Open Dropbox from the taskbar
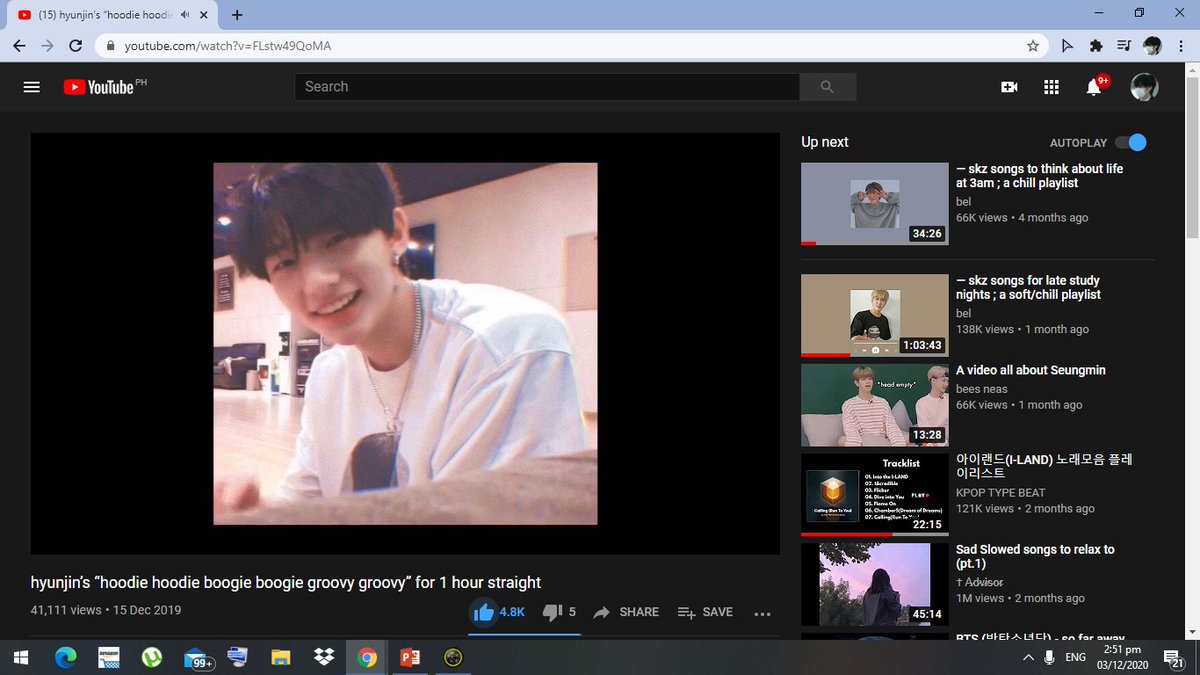Screen dimensions: 1200x675 (323, 657)
